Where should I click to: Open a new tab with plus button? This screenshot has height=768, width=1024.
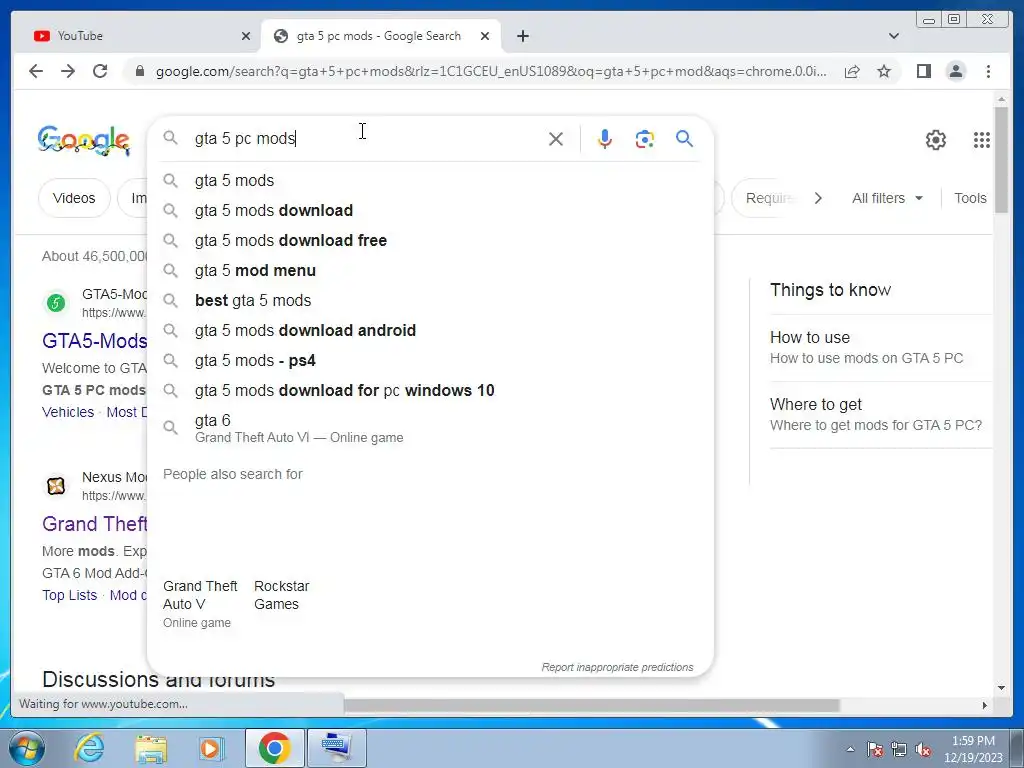522,36
